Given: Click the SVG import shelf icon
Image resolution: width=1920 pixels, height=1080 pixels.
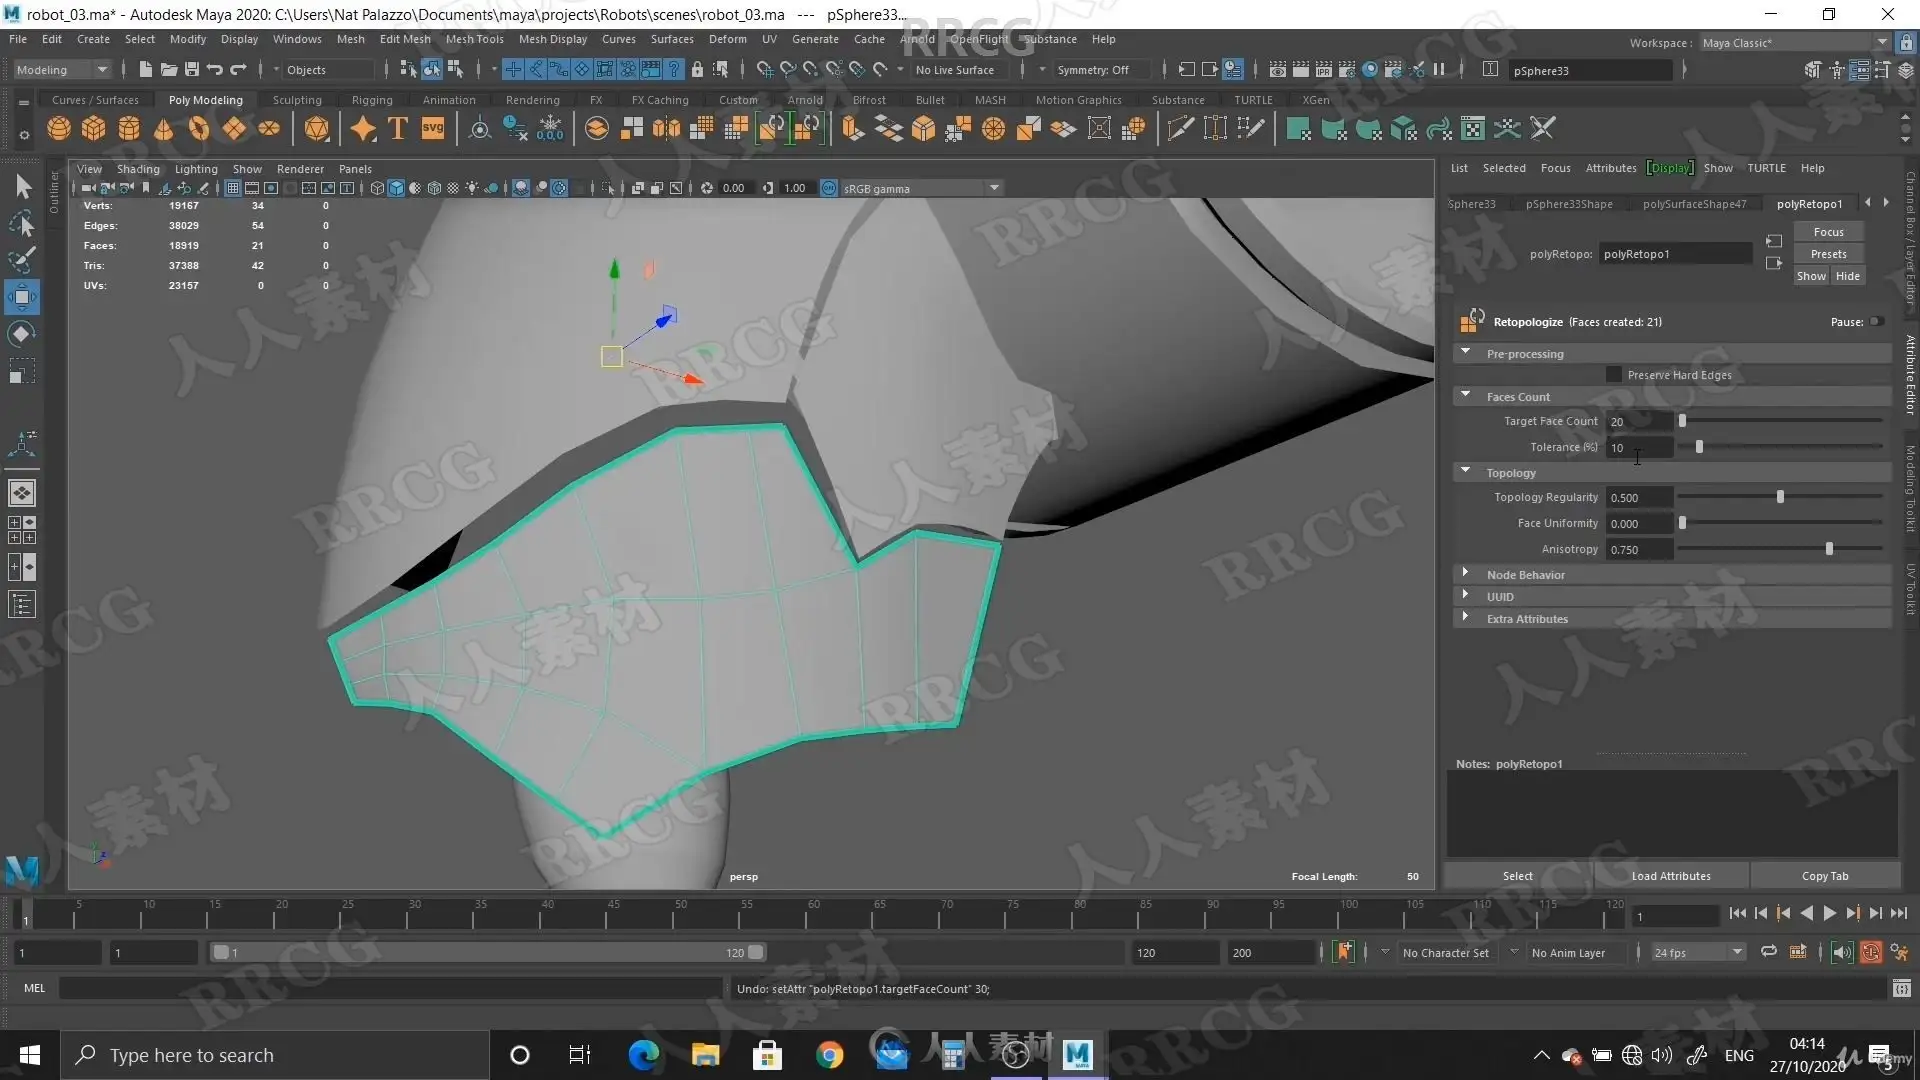Looking at the screenshot, I should 433,129.
